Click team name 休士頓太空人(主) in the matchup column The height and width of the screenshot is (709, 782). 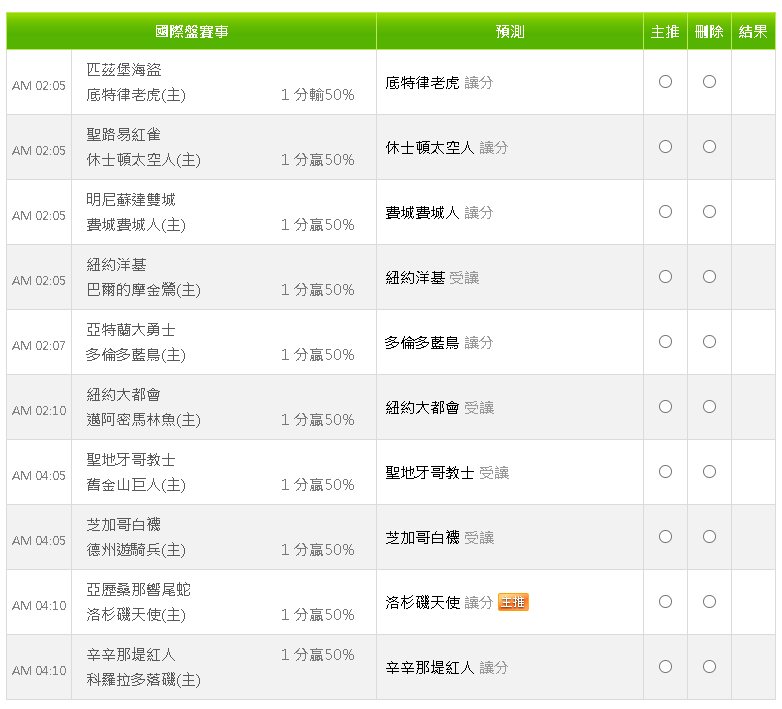tap(143, 160)
